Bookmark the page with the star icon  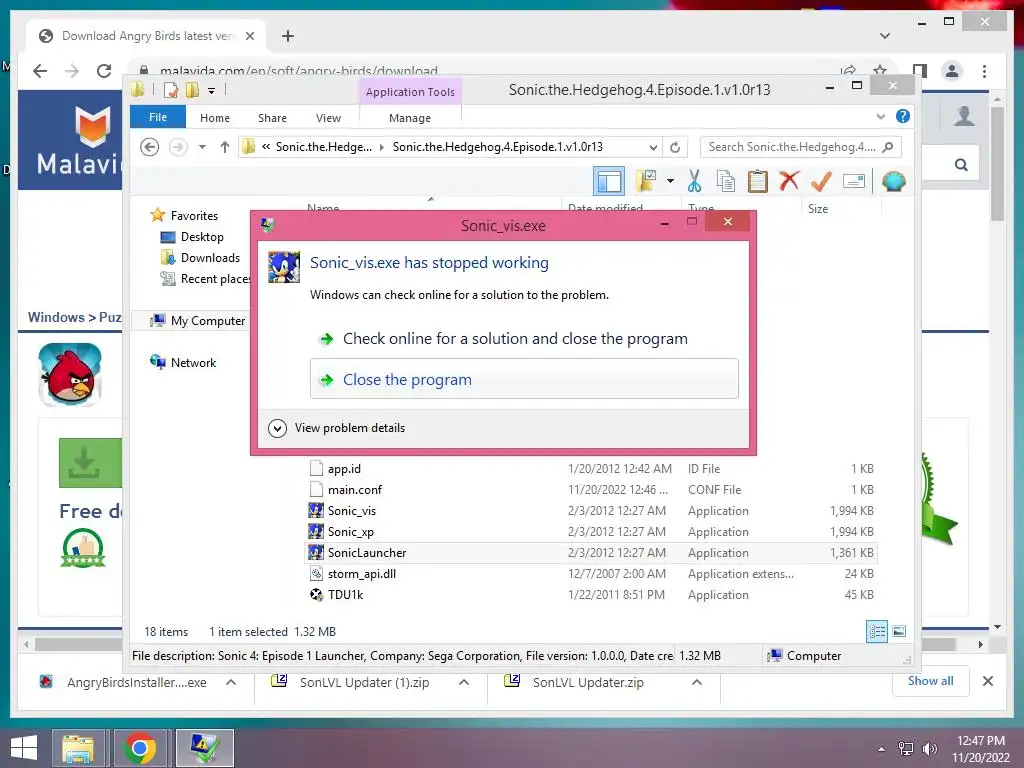pyautogui.click(x=880, y=71)
